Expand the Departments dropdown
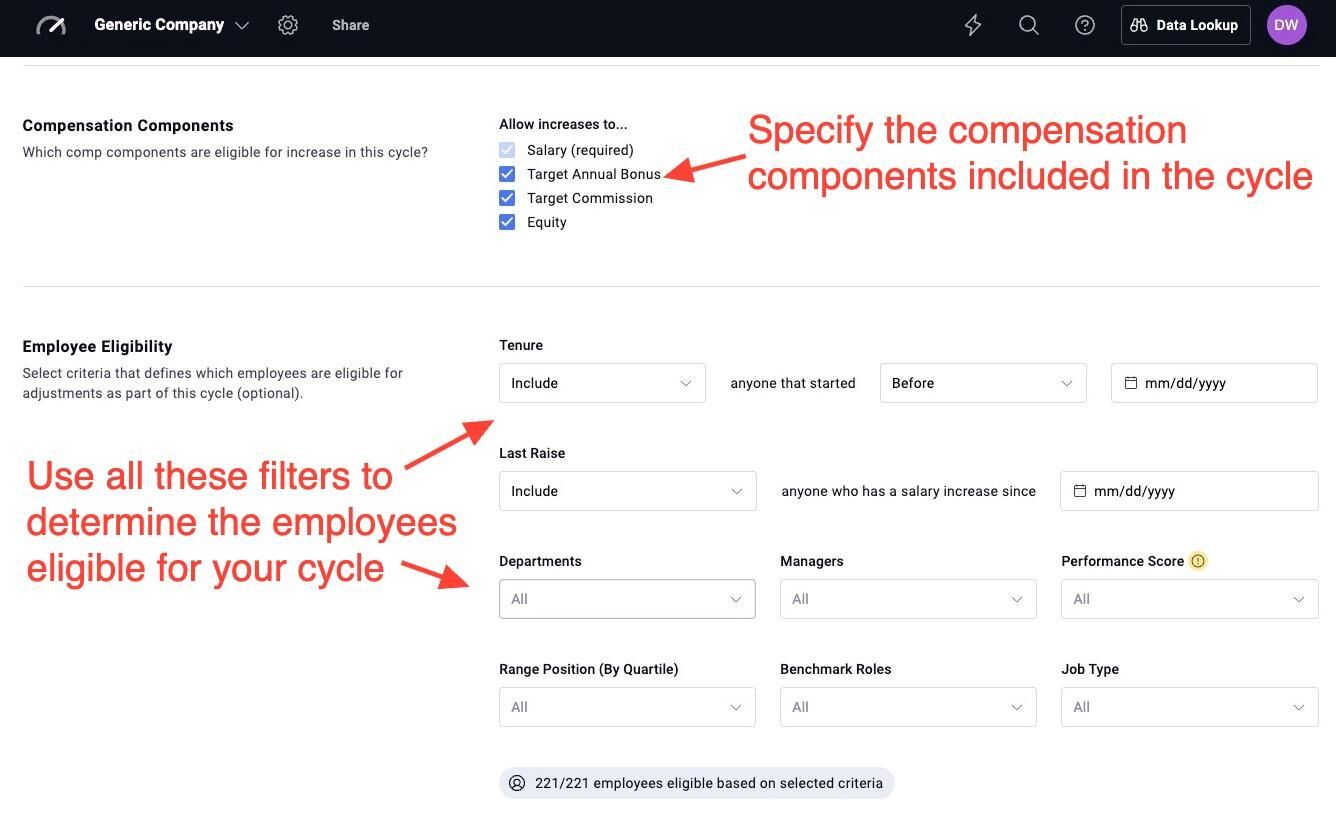 click(627, 599)
